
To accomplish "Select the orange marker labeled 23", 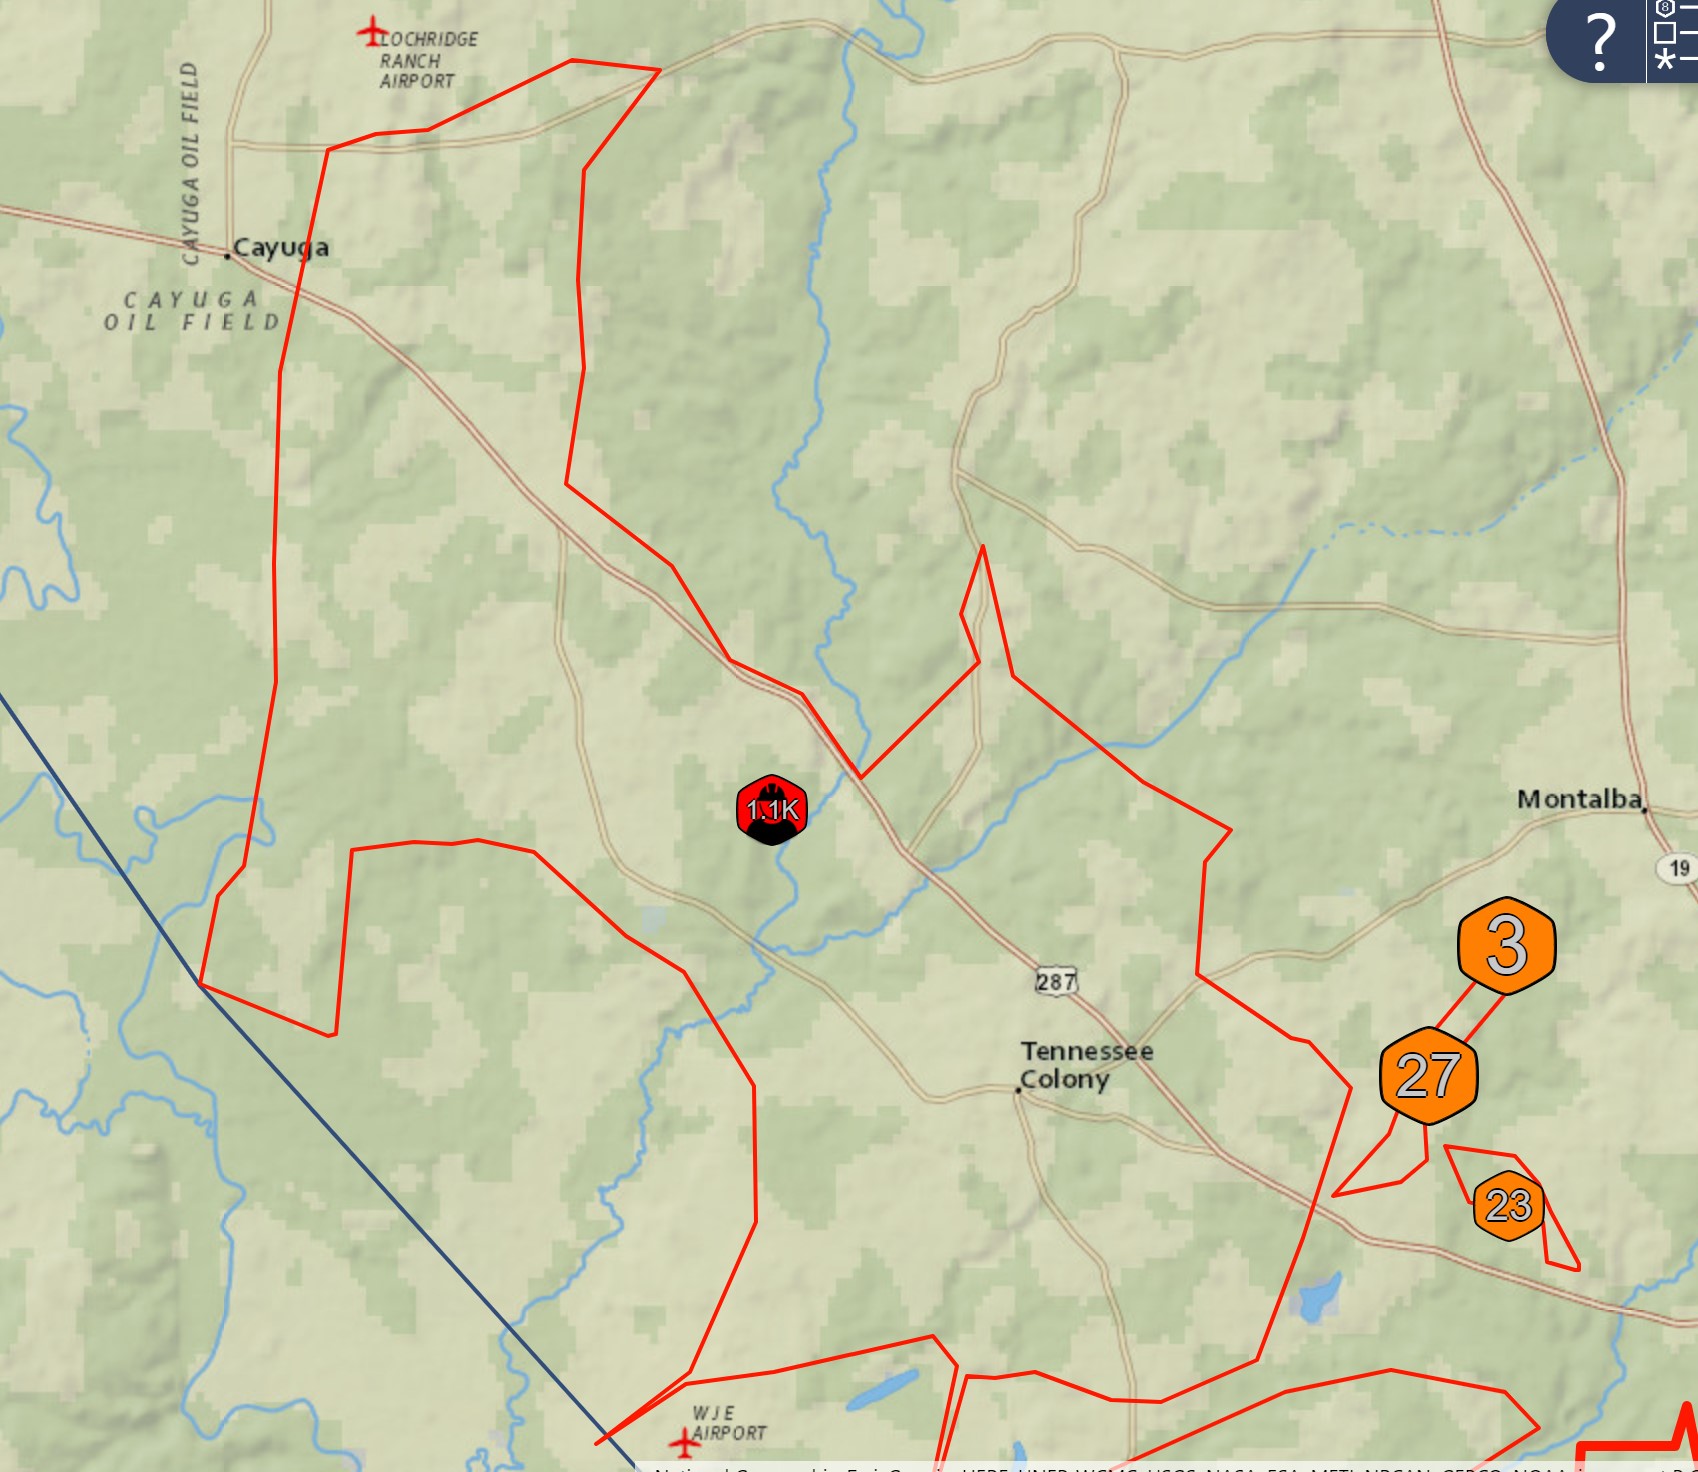I will point(1508,1205).
